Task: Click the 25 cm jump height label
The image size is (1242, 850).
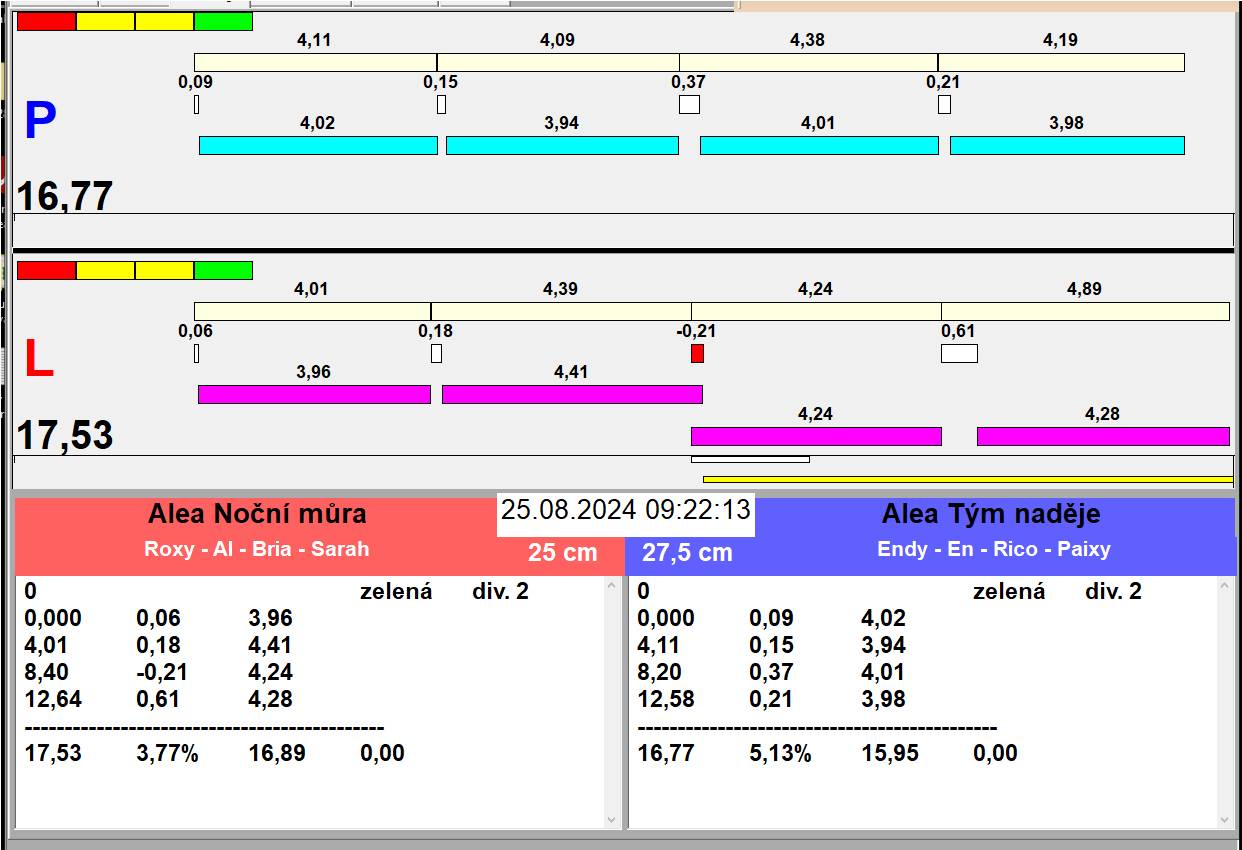Action: coord(563,552)
